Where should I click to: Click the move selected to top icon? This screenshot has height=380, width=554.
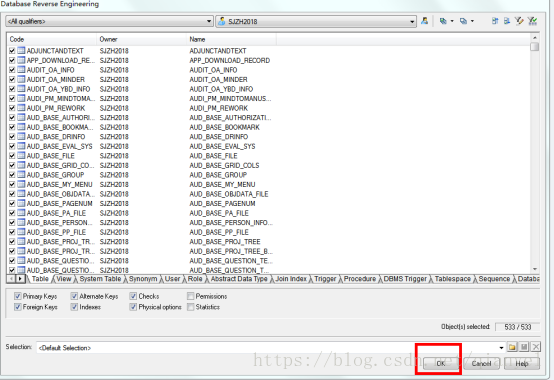[x=495, y=21]
